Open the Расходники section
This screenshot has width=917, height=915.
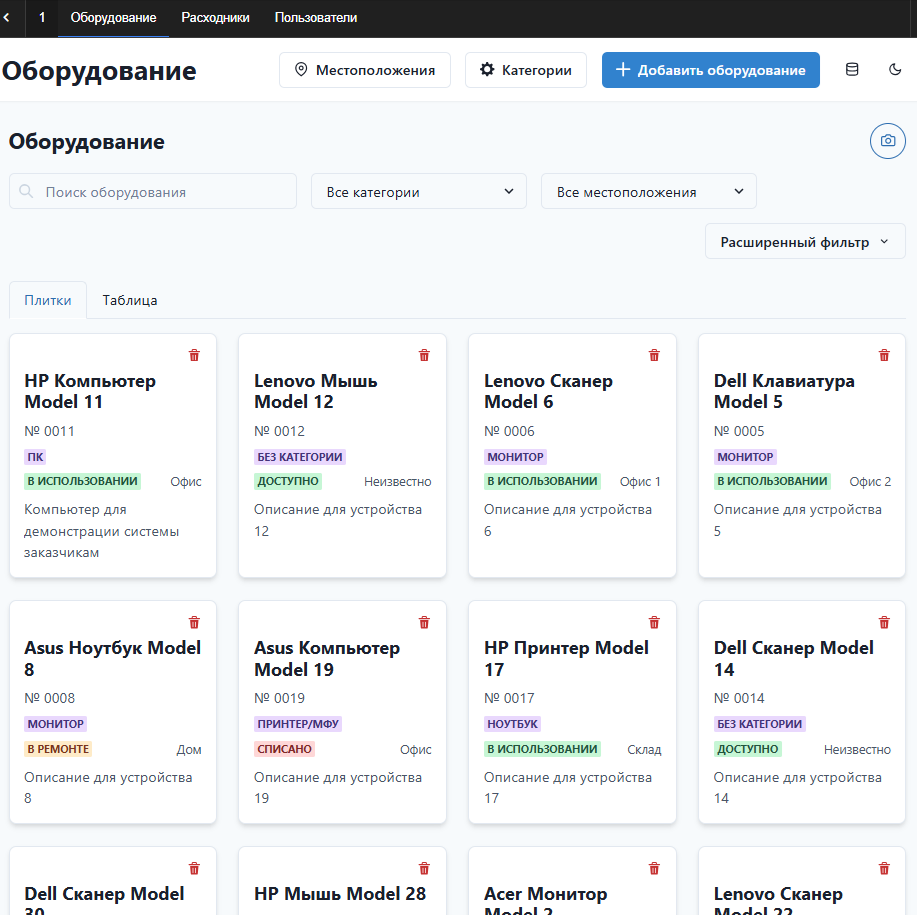click(215, 17)
